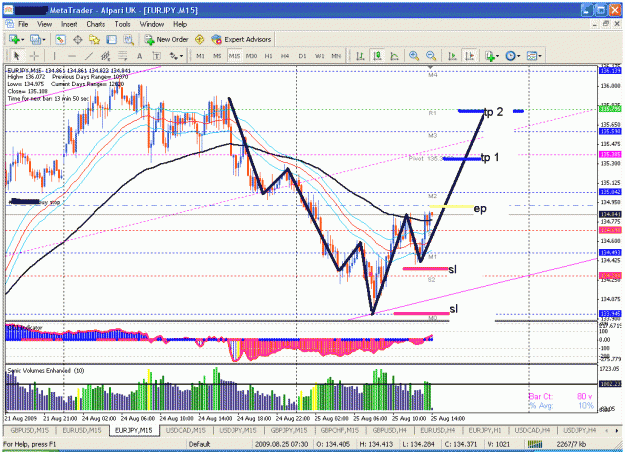Switch chart to Line Chart type
Image resolution: width=625 pixels, height=452 pixels.
[394, 56]
